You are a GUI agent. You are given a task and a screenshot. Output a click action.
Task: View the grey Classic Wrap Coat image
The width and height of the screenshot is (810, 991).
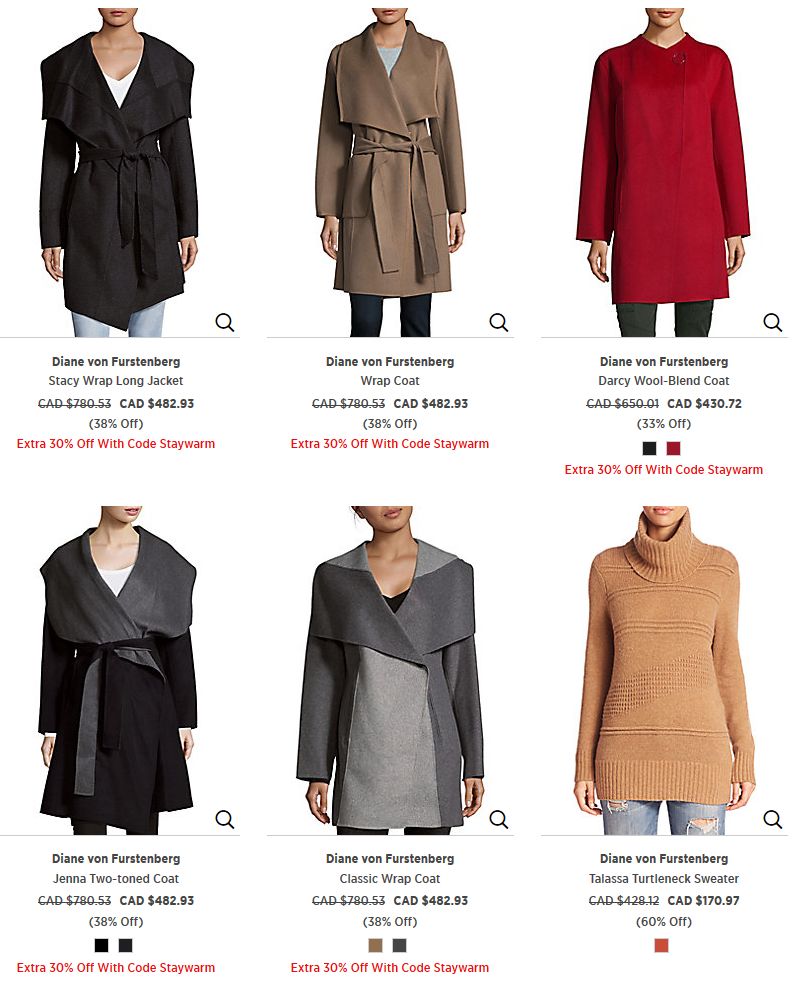click(x=390, y=670)
